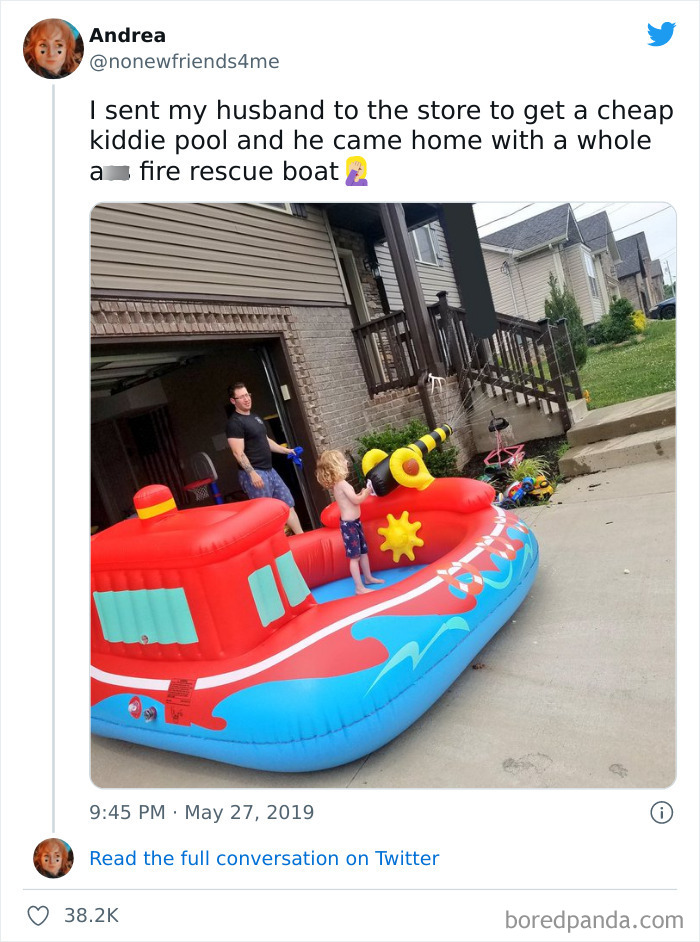The height and width of the screenshot is (942, 700).
Task: Click the heart like icon
Action: (38, 916)
